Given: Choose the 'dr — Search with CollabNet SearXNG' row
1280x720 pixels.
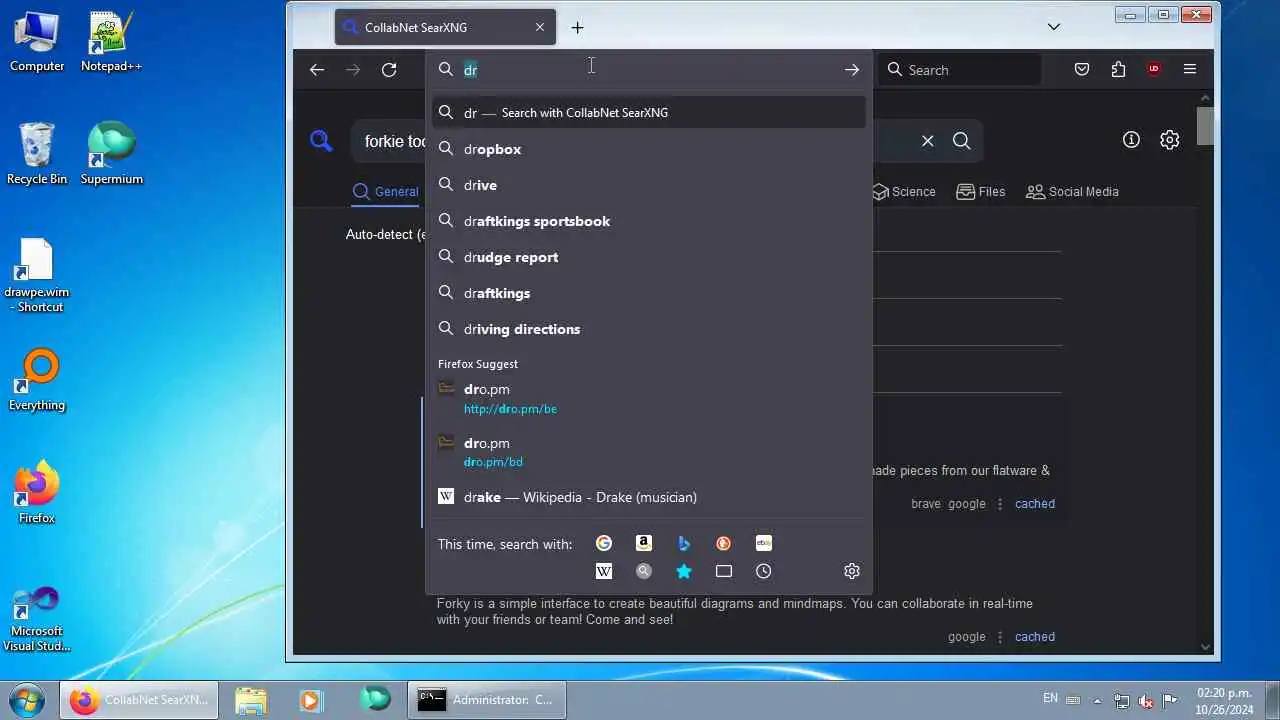Looking at the screenshot, I should [x=649, y=112].
